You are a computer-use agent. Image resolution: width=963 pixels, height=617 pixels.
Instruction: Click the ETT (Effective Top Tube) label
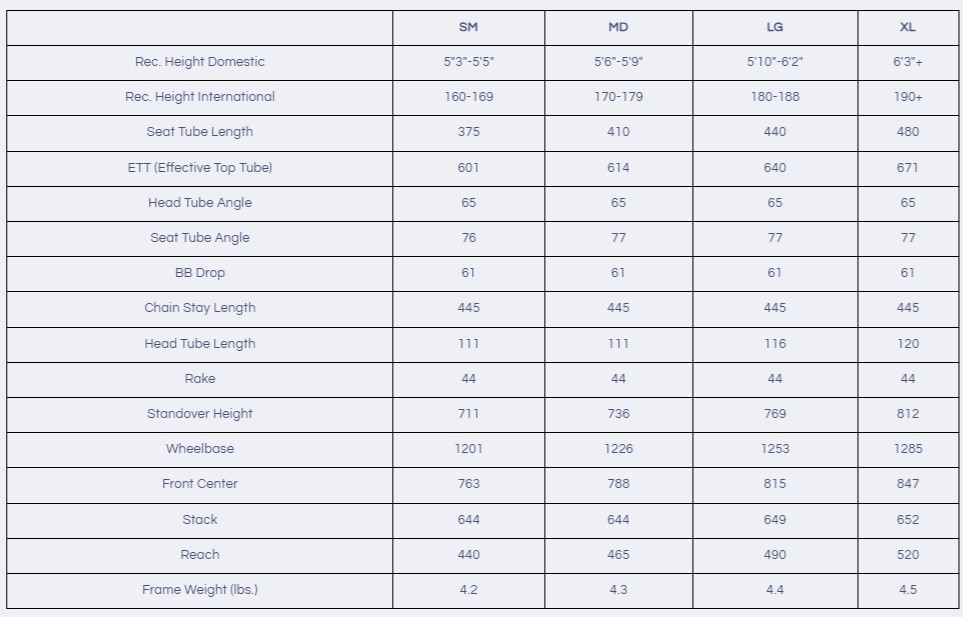coord(200,168)
